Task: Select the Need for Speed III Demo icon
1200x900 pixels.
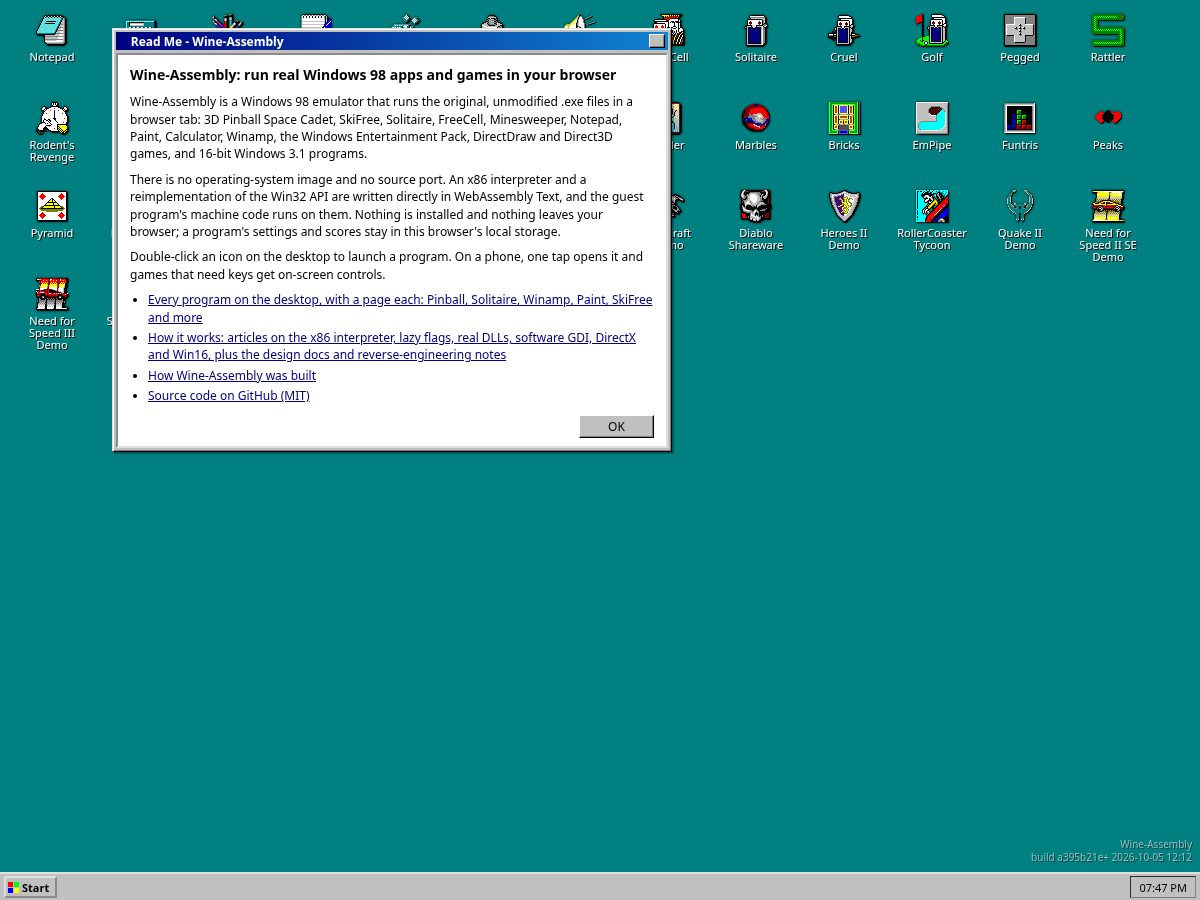Action: (52, 315)
